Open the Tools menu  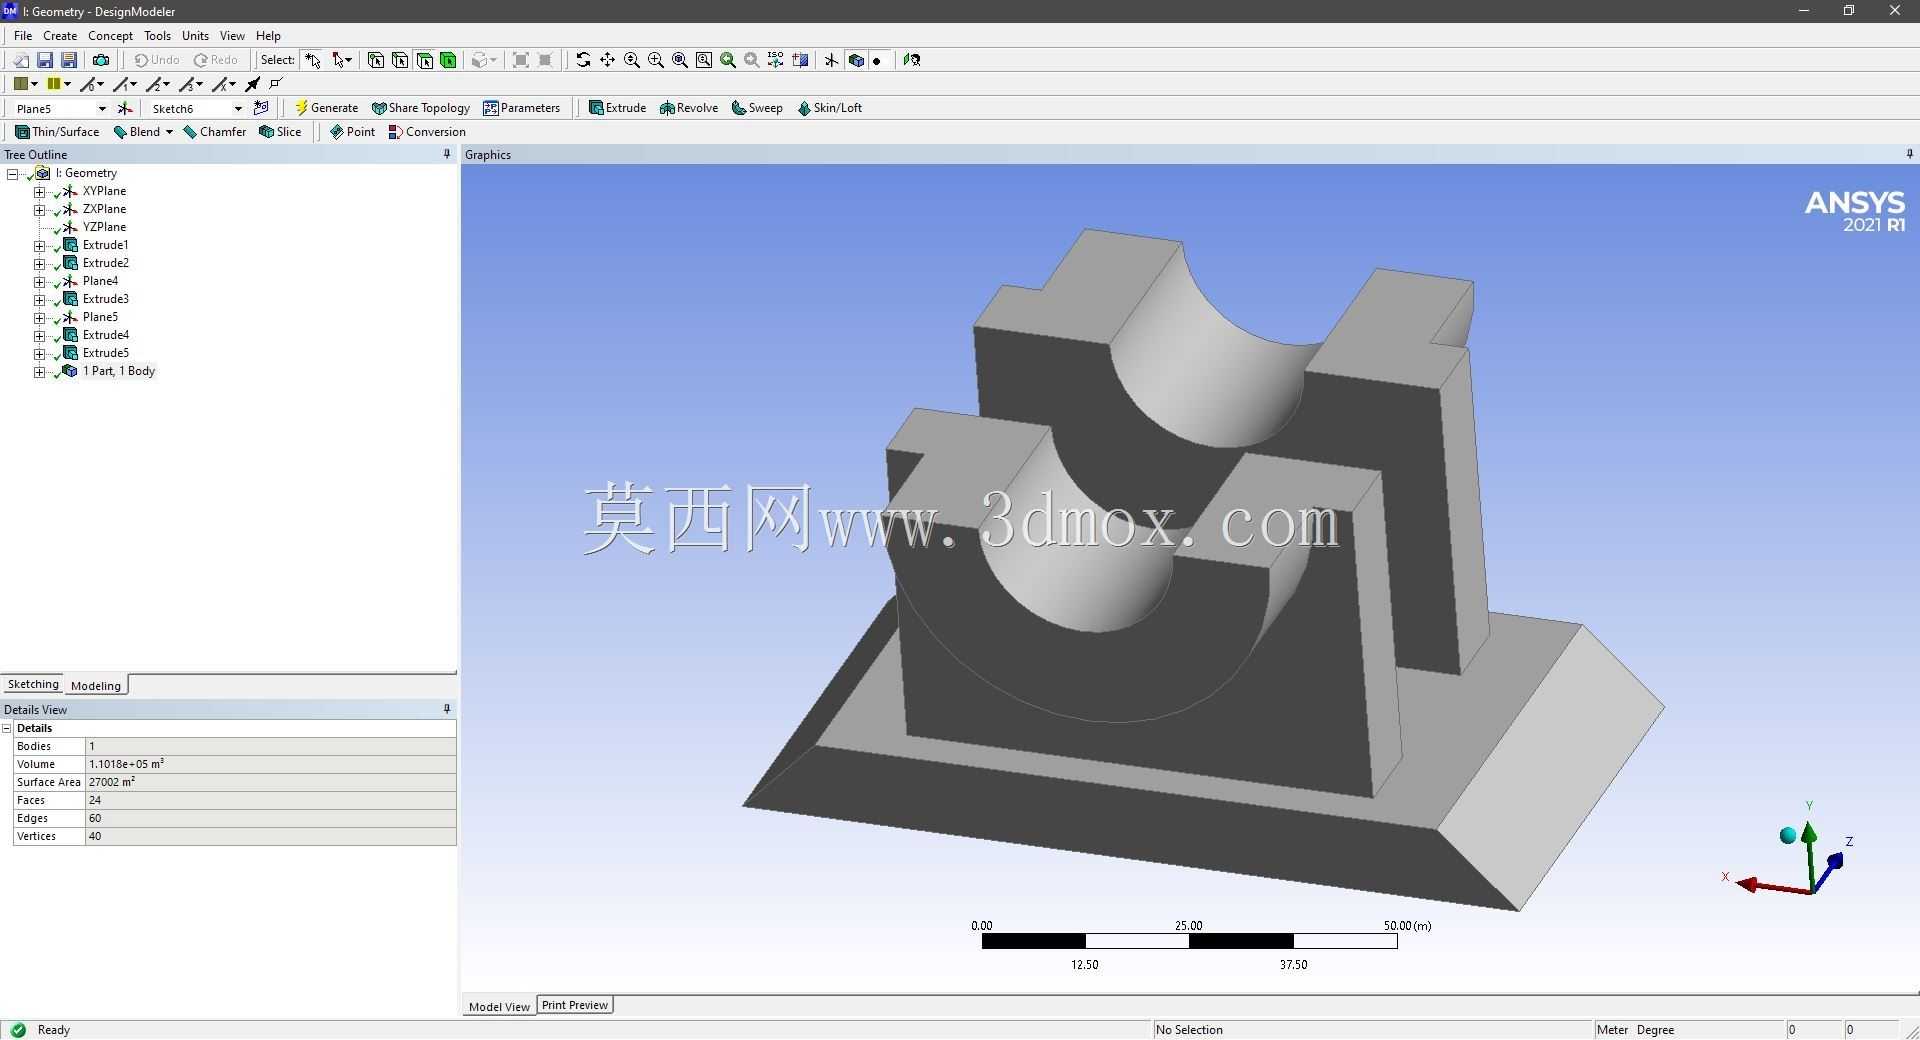[x=157, y=36]
